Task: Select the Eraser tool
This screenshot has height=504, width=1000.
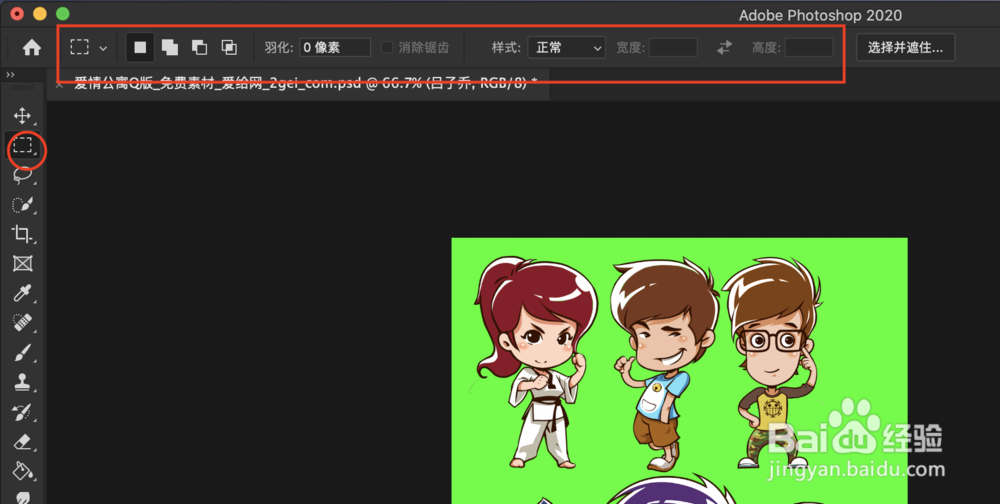Action: tap(22, 441)
